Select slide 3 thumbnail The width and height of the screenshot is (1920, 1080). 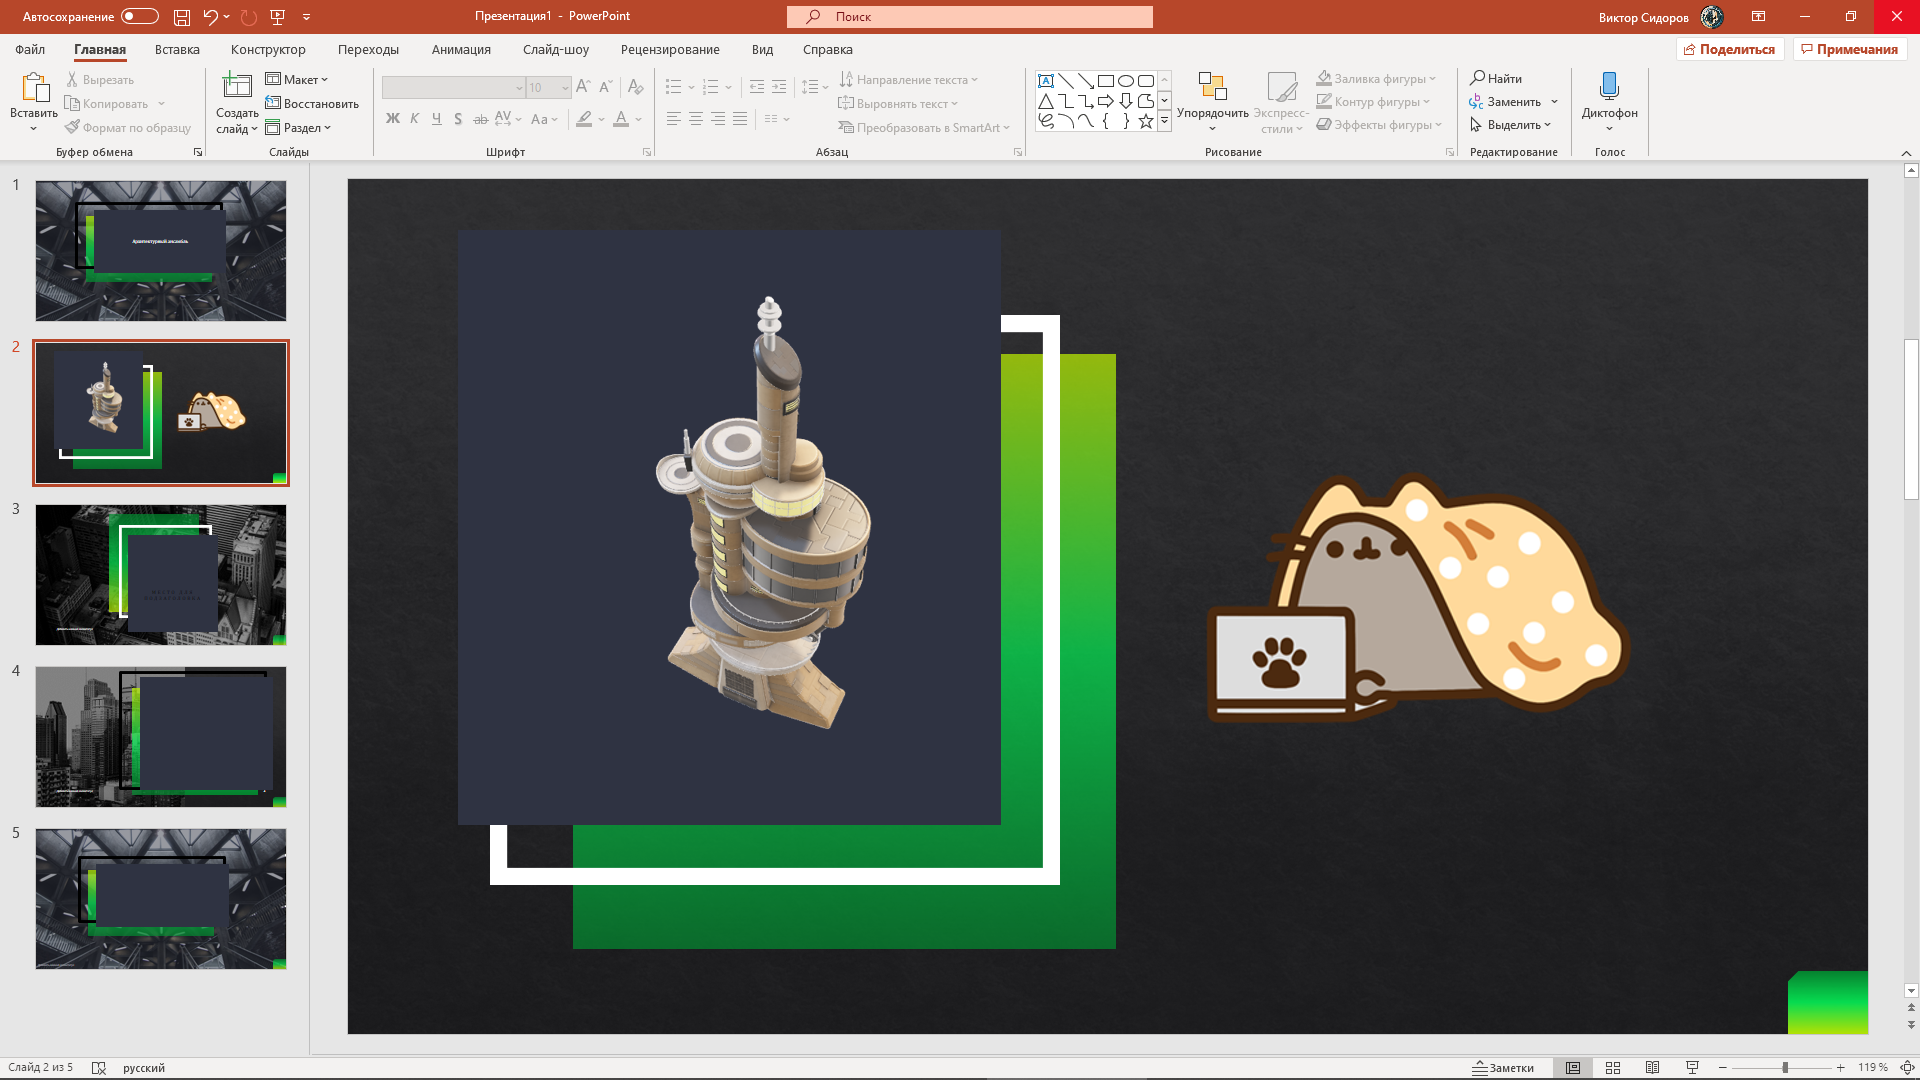point(161,575)
